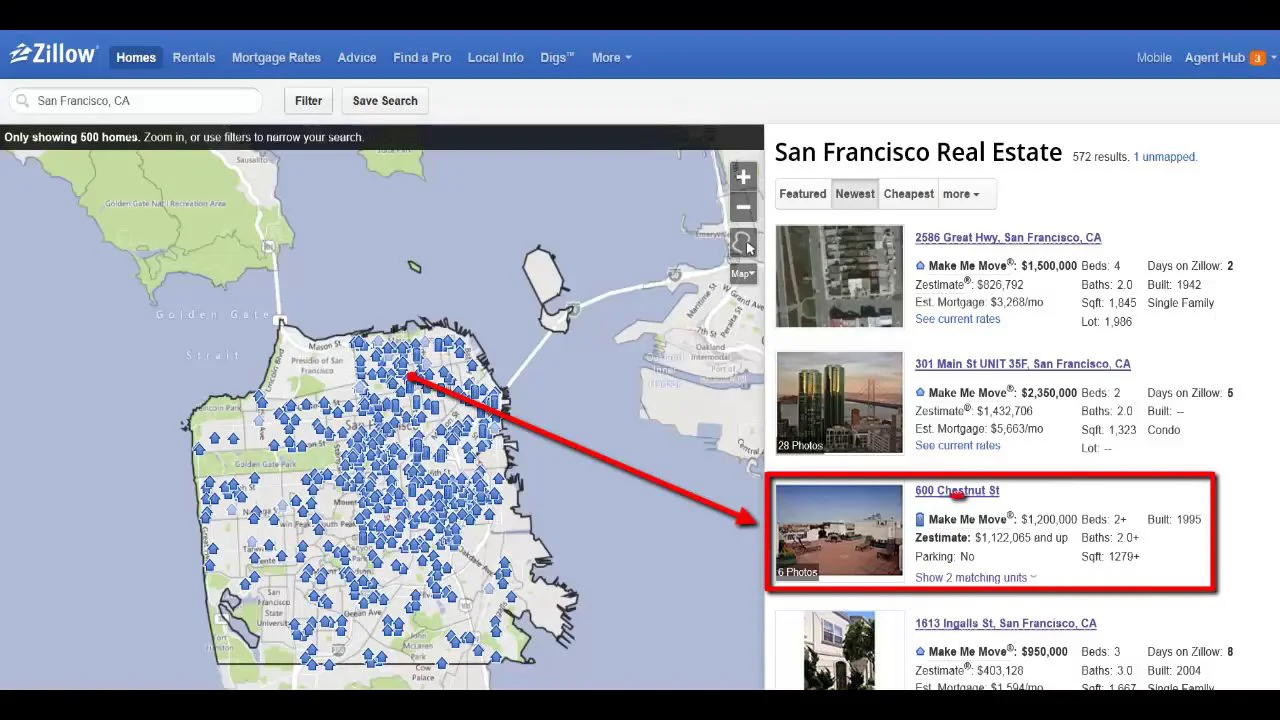
Task: Open 1613 Ingalls St listing link
Action: click(1005, 624)
